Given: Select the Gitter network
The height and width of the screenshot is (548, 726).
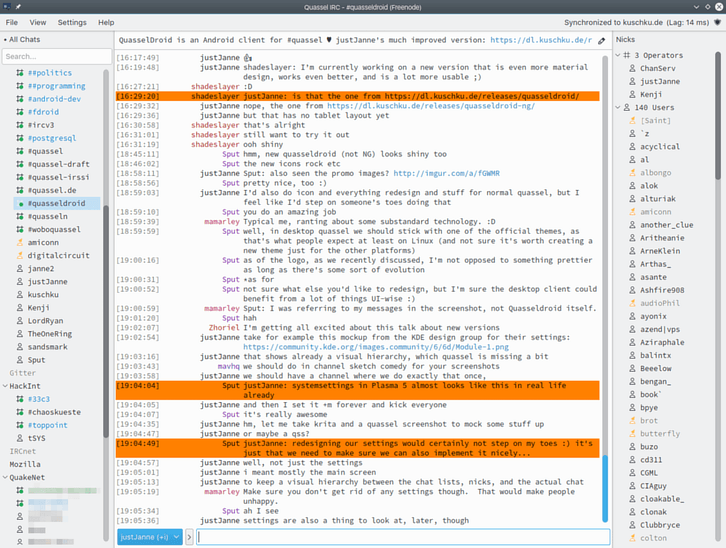Looking at the screenshot, I should click(22, 373).
